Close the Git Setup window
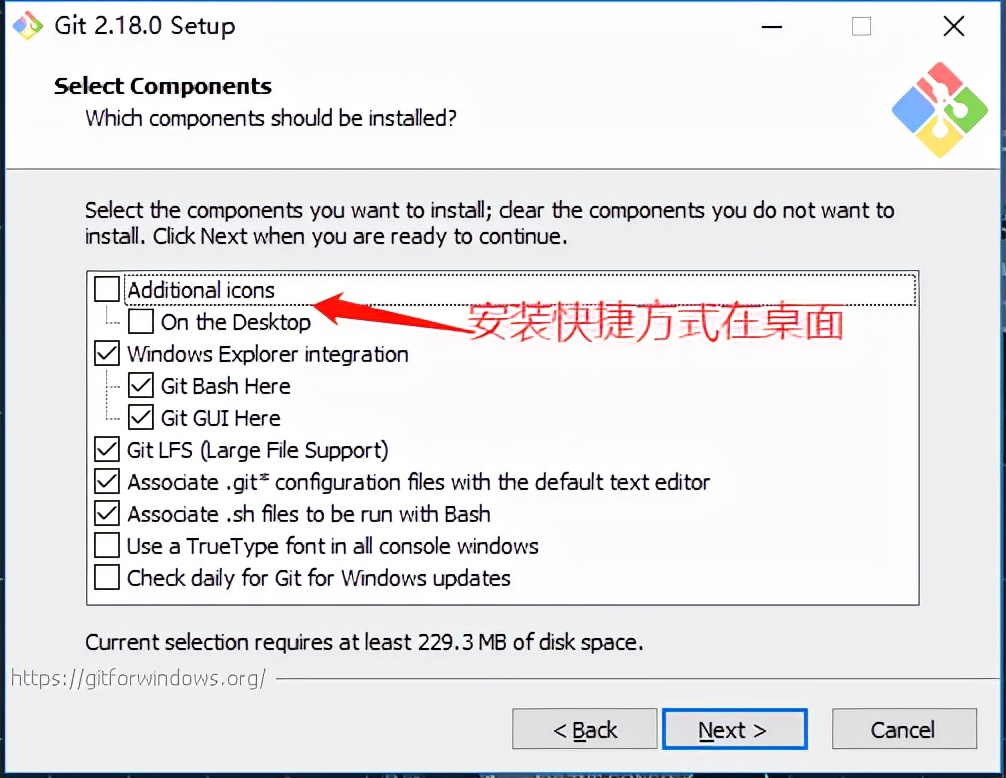Image resolution: width=1006 pixels, height=778 pixels. [954, 27]
